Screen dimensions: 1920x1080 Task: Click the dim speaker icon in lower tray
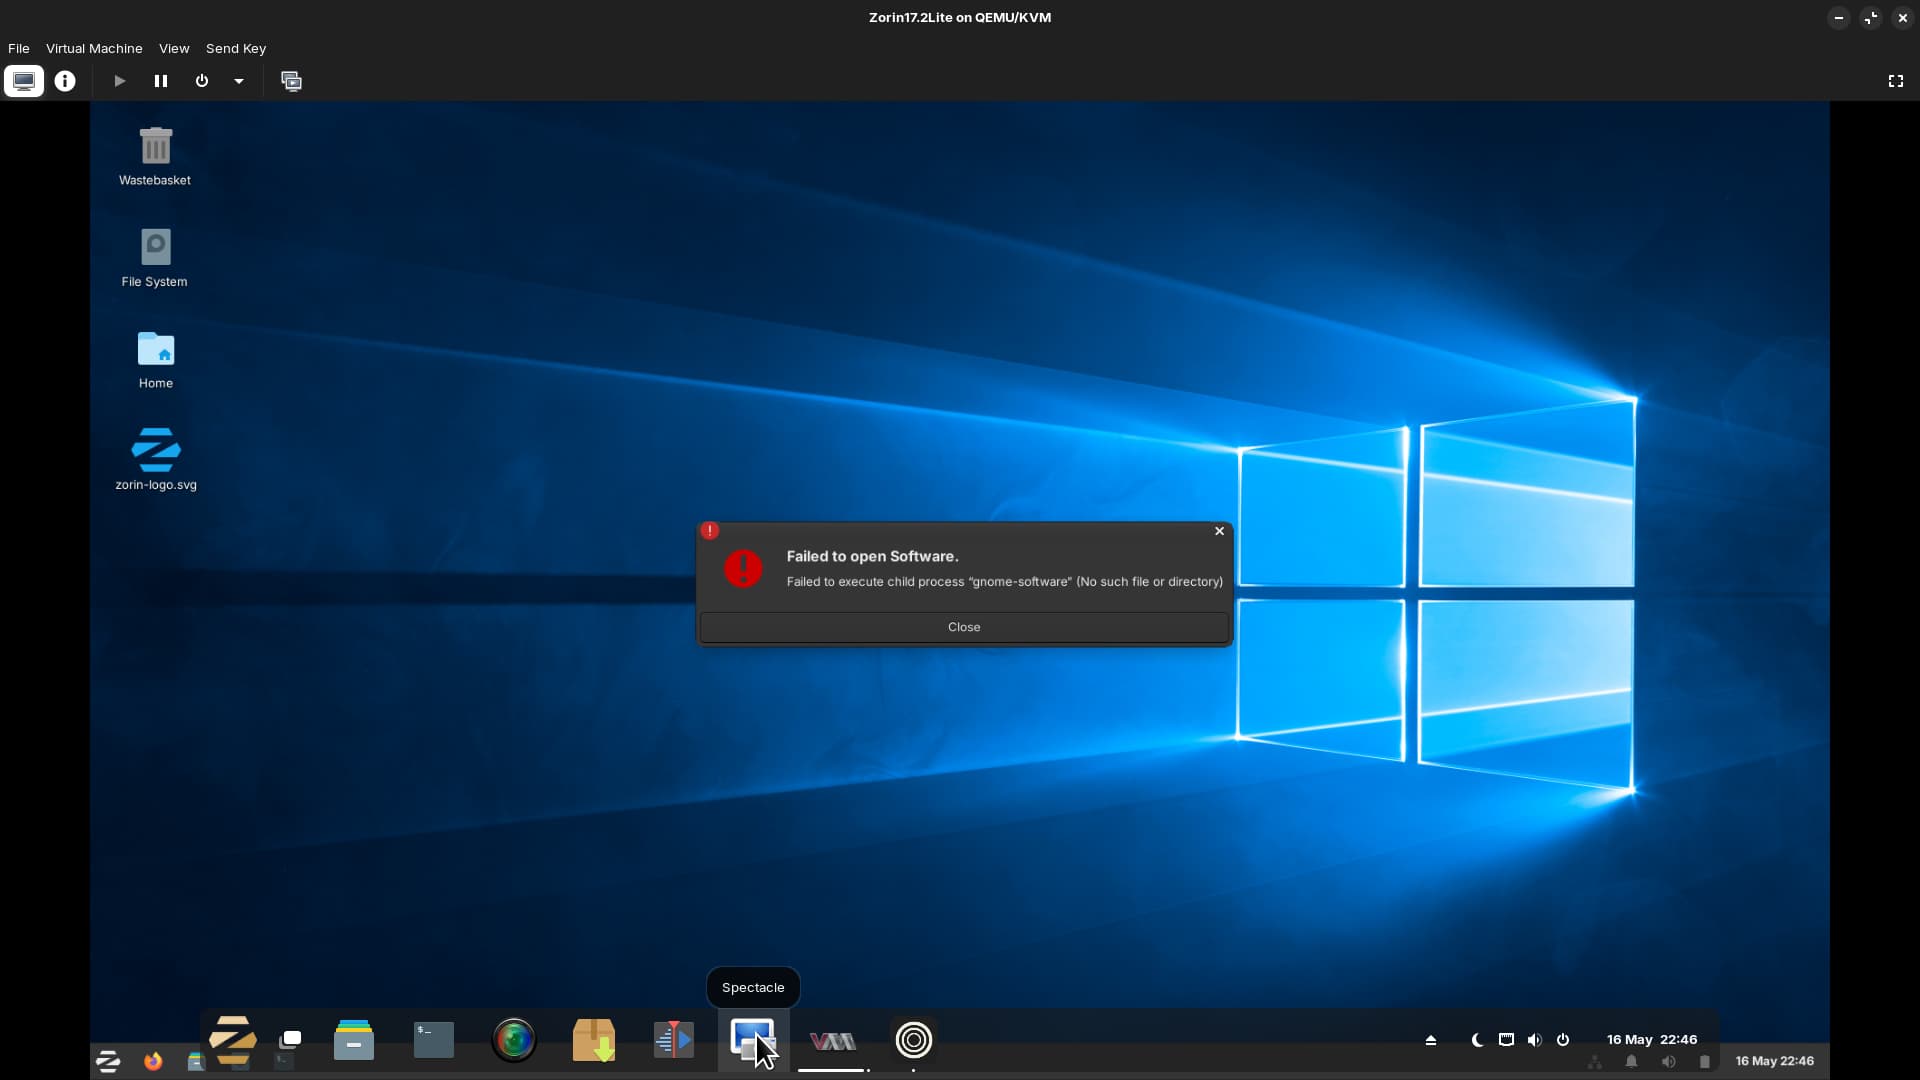click(x=1668, y=1062)
